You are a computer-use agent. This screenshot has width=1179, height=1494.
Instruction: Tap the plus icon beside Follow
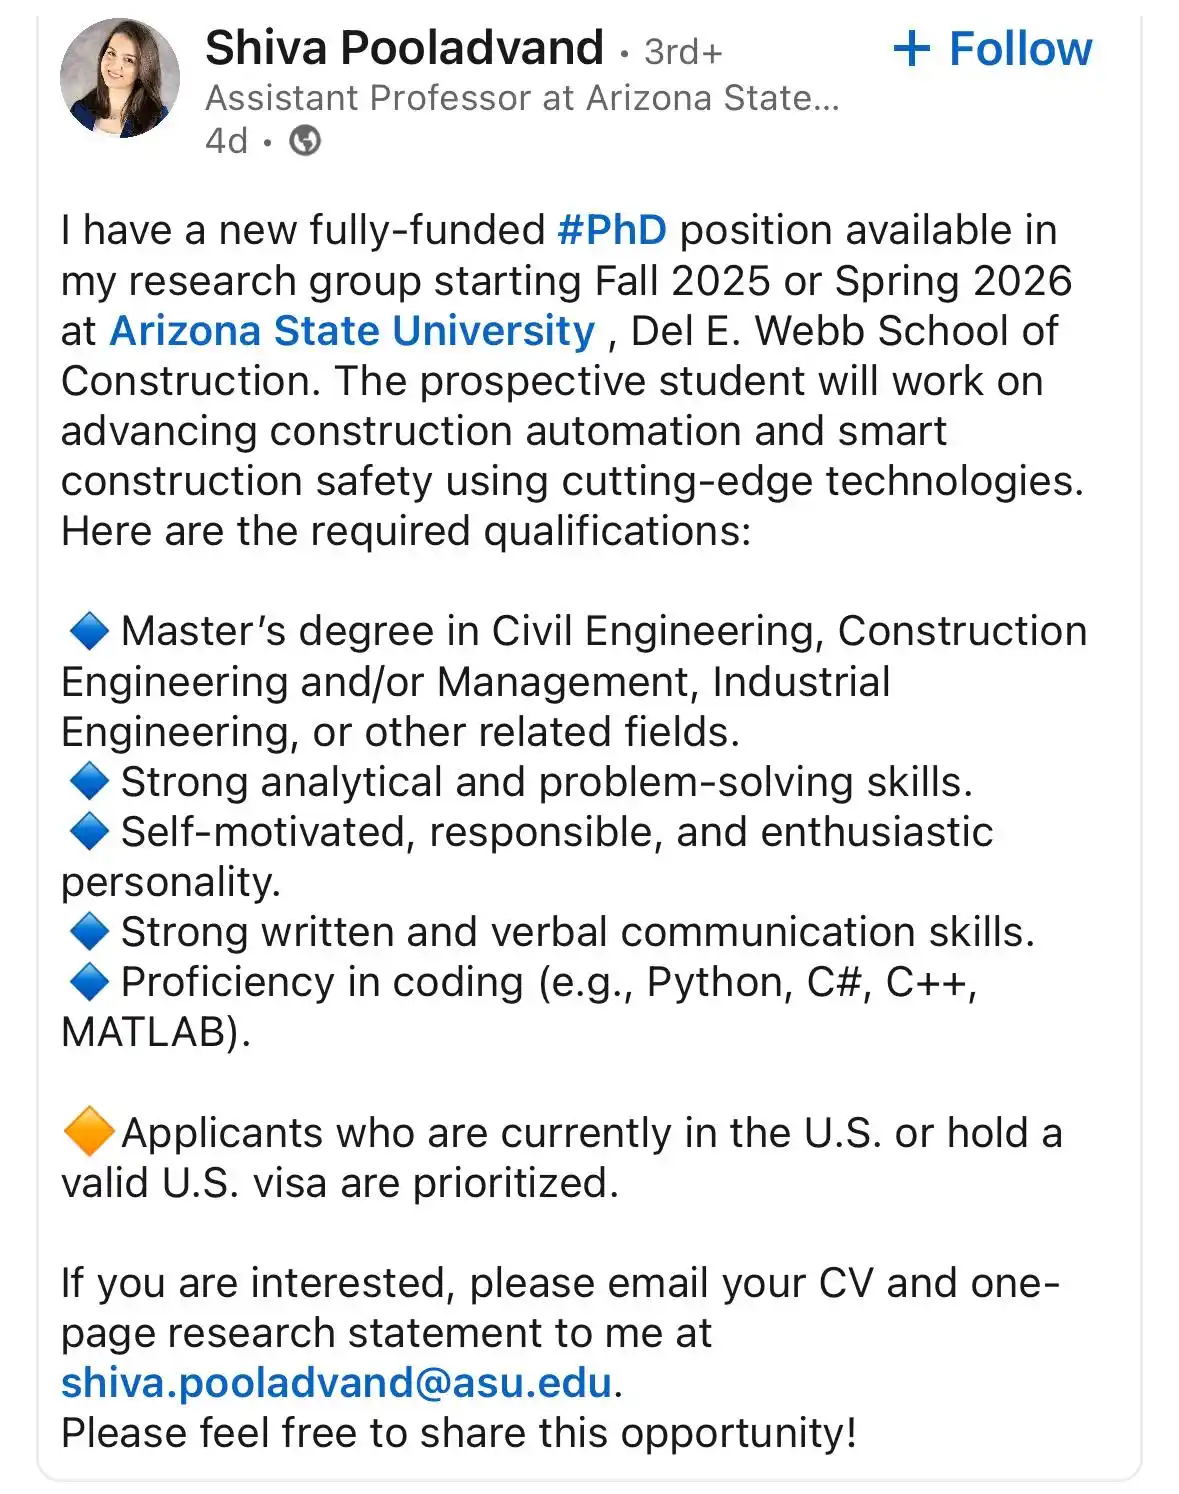[912, 48]
